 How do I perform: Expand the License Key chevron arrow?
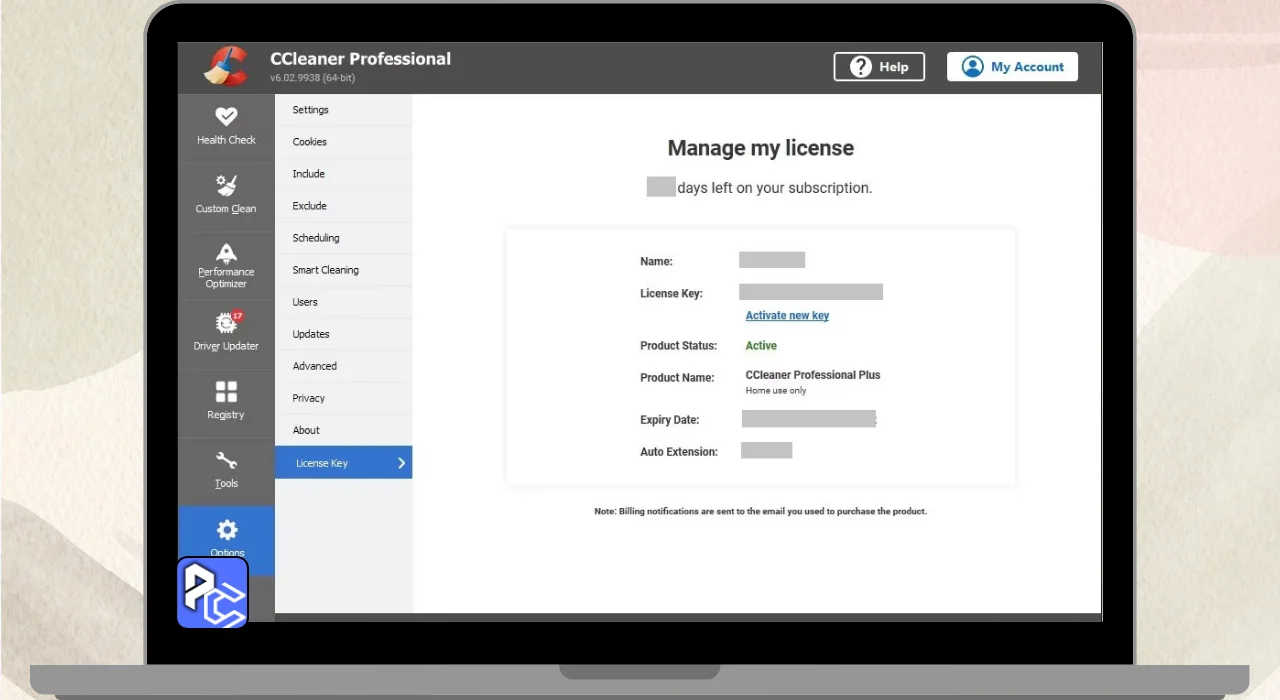click(x=401, y=463)
